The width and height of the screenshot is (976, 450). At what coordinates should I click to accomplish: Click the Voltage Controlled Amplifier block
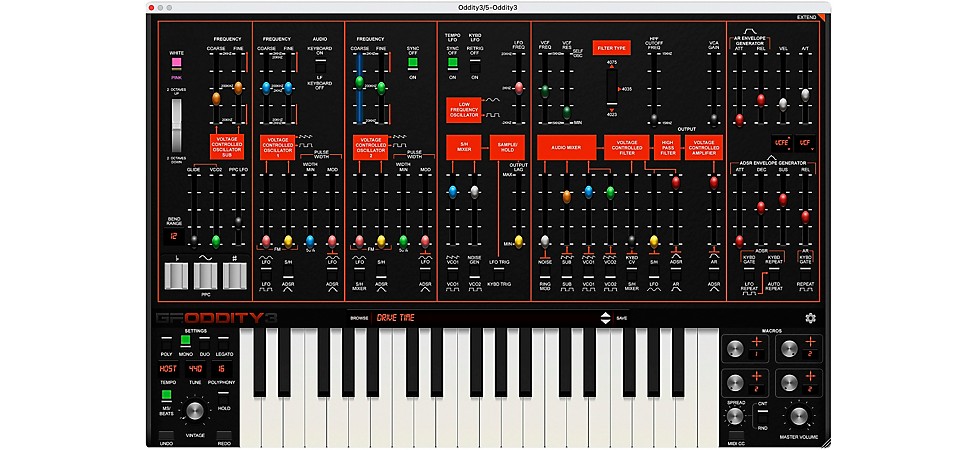(704, 148)
